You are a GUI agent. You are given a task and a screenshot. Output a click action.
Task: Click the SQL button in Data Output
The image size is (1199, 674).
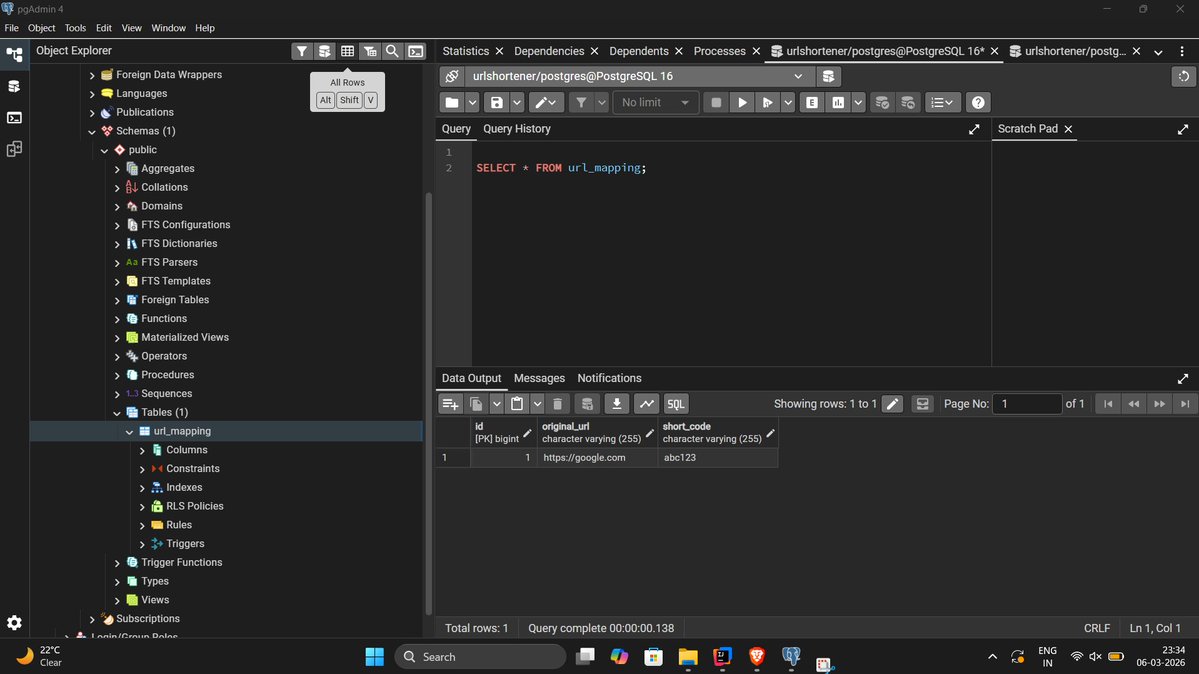pyautogui.click(x=675, y=404)
